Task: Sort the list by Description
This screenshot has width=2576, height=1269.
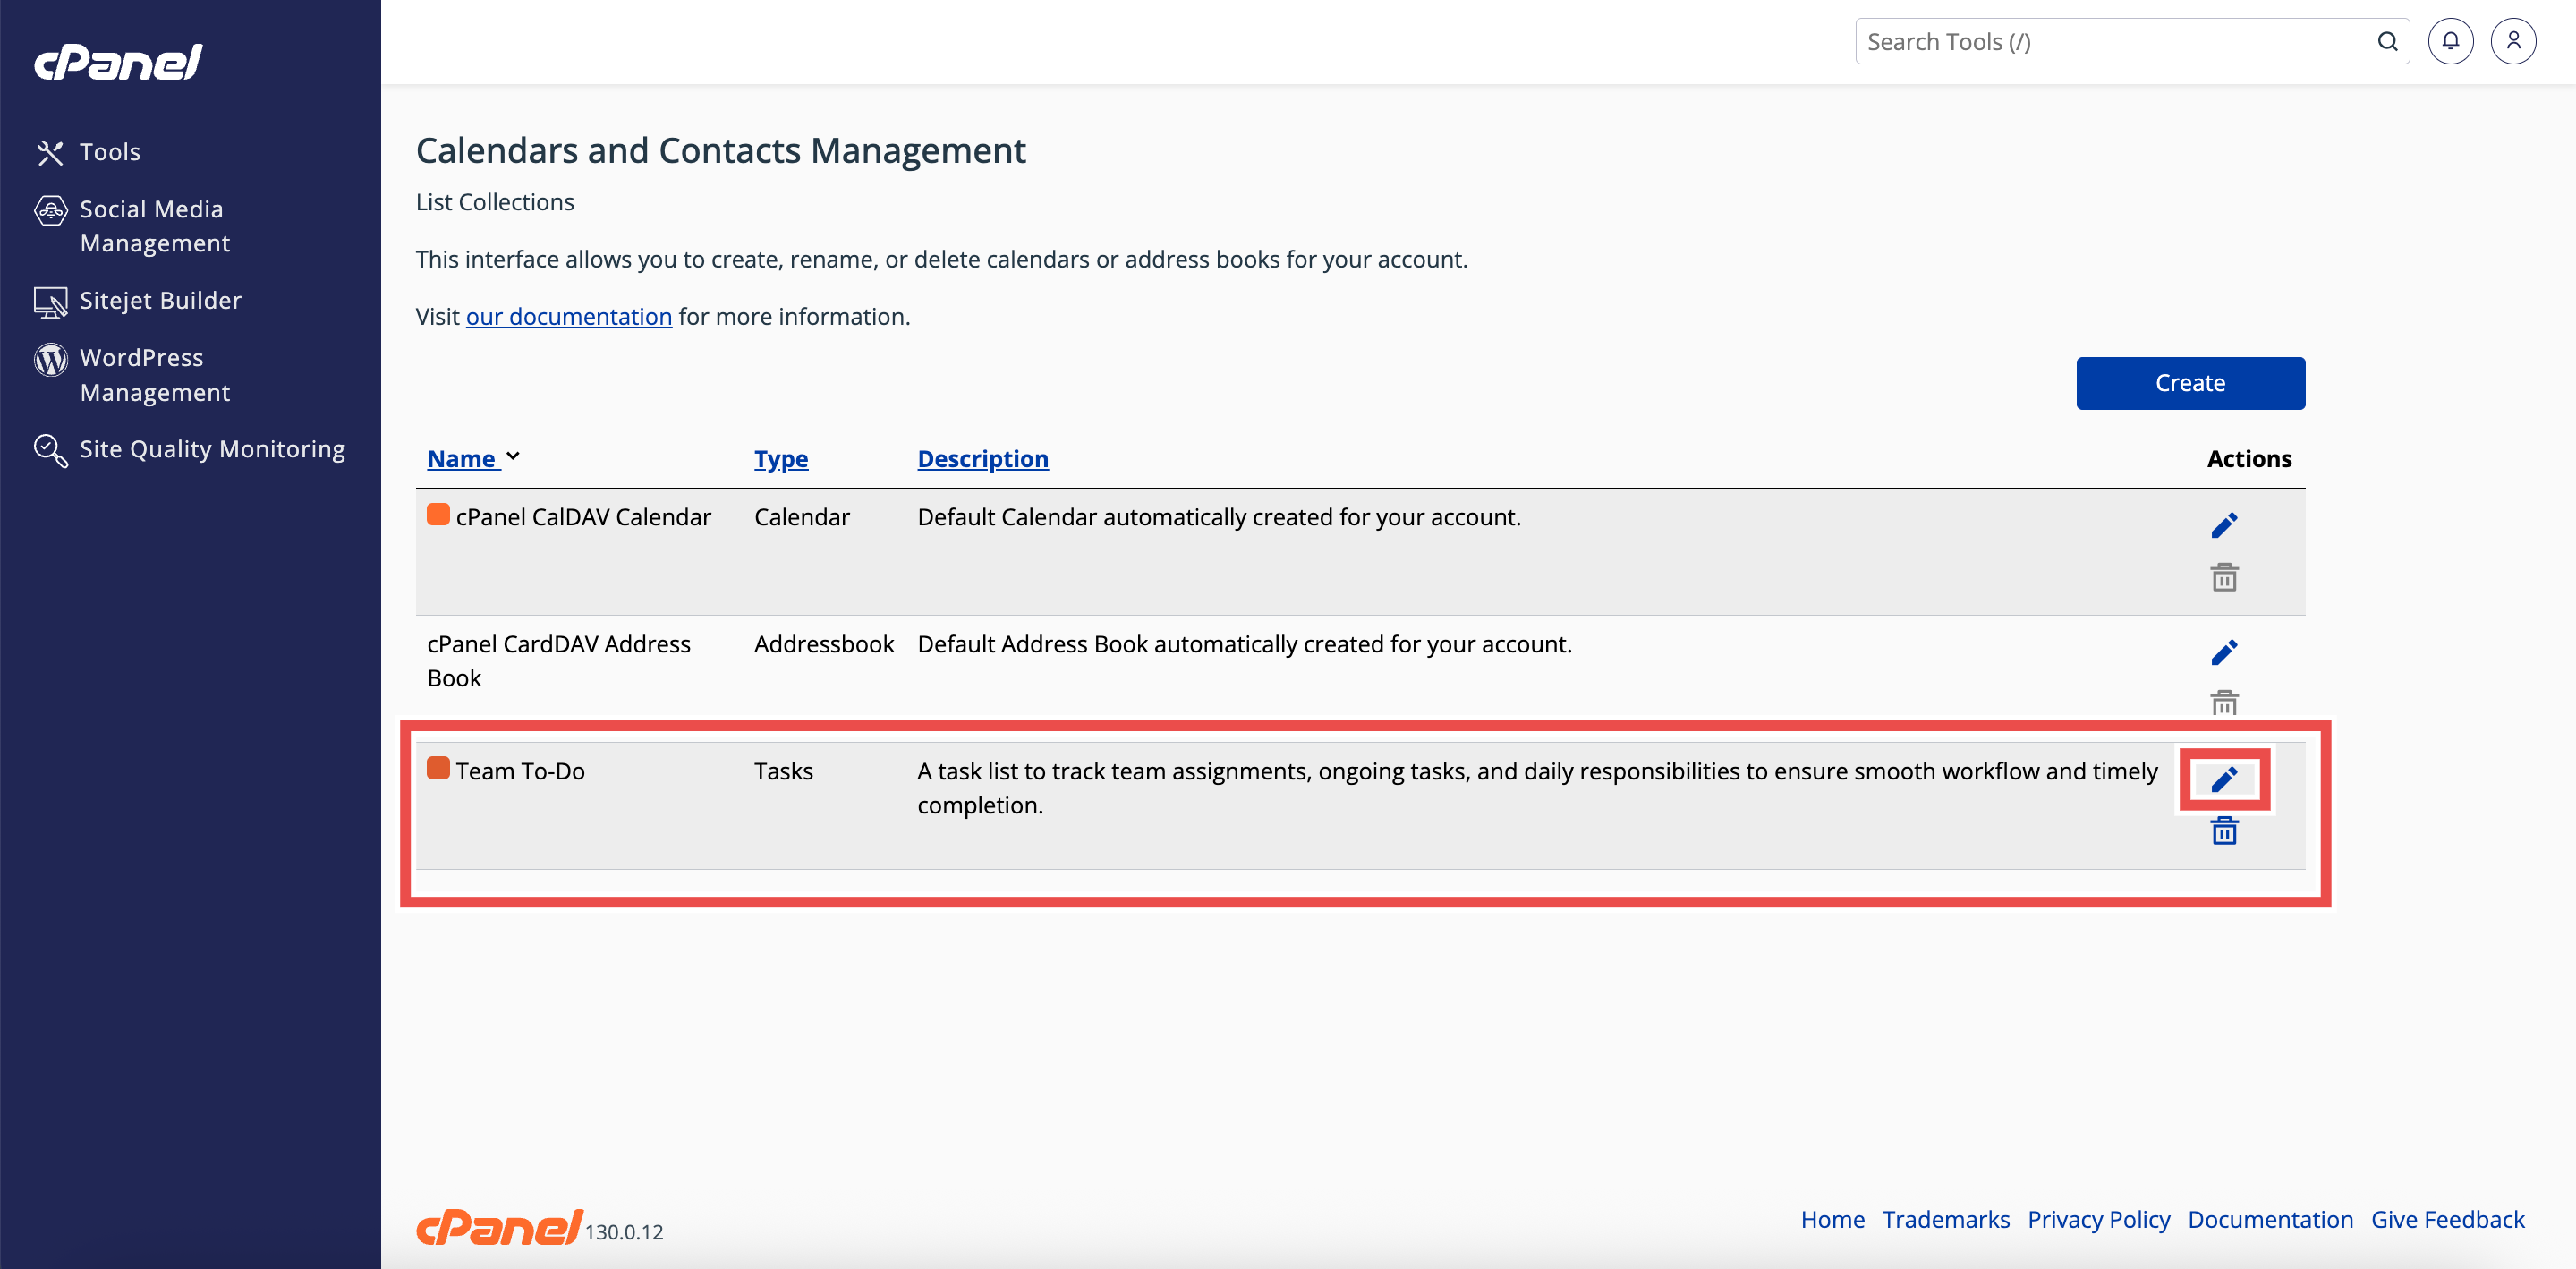Action: coord(982,458)
